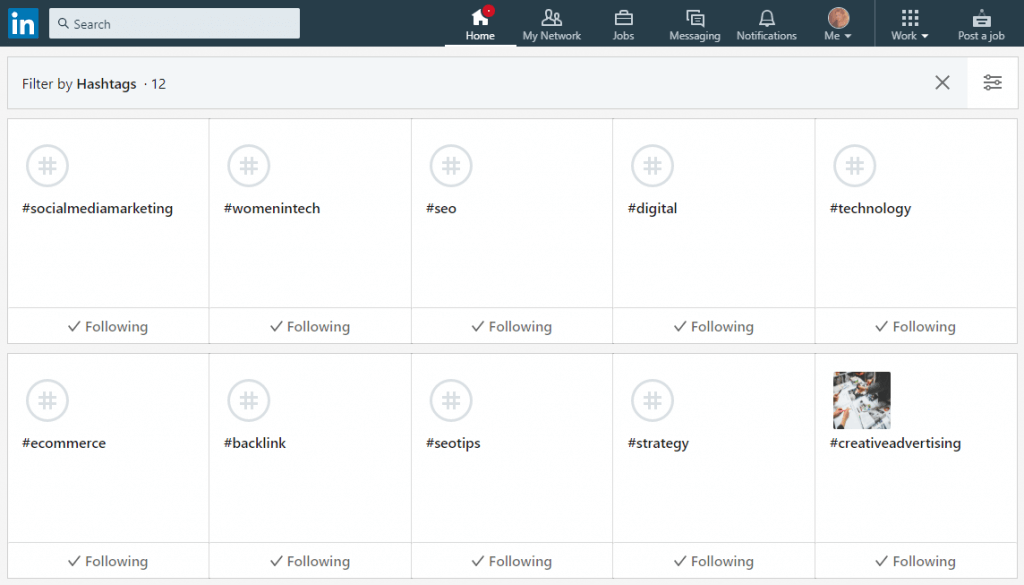Open the #socialmediamarketing hashtag link
Screen dimensions: 1024x585
[x=97, y=208]
